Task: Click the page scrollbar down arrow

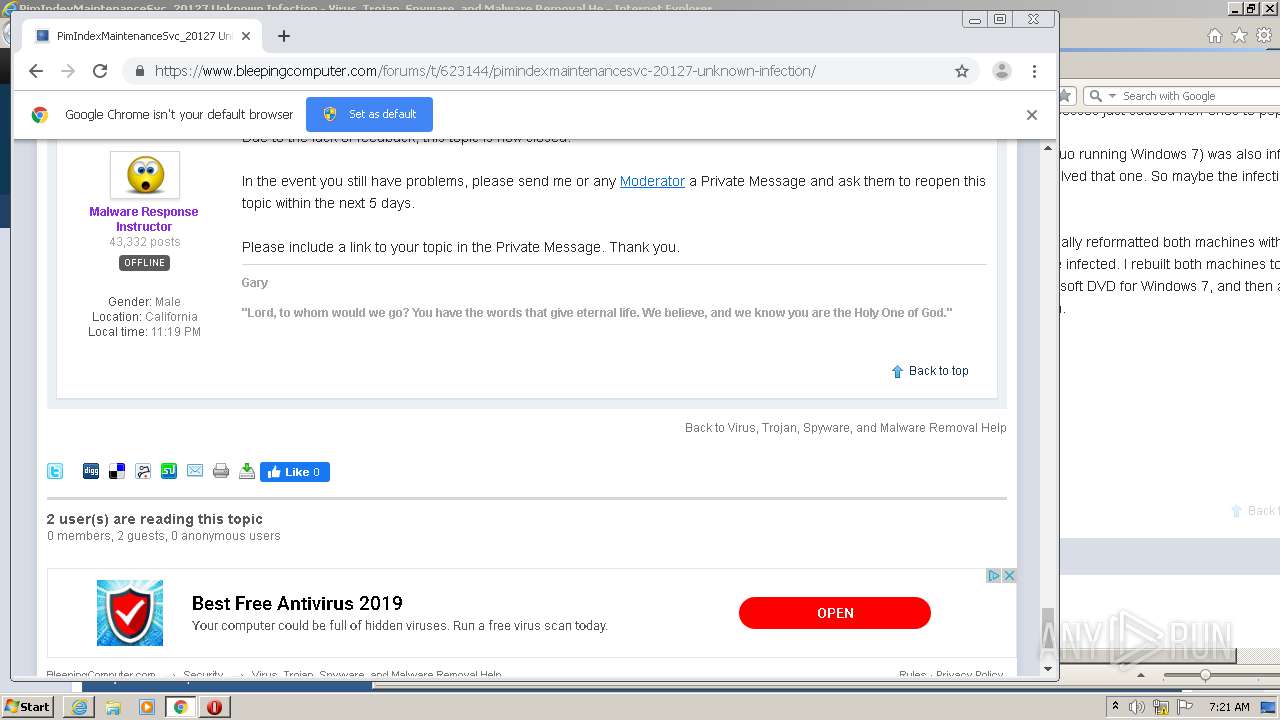Action: 1048,669
